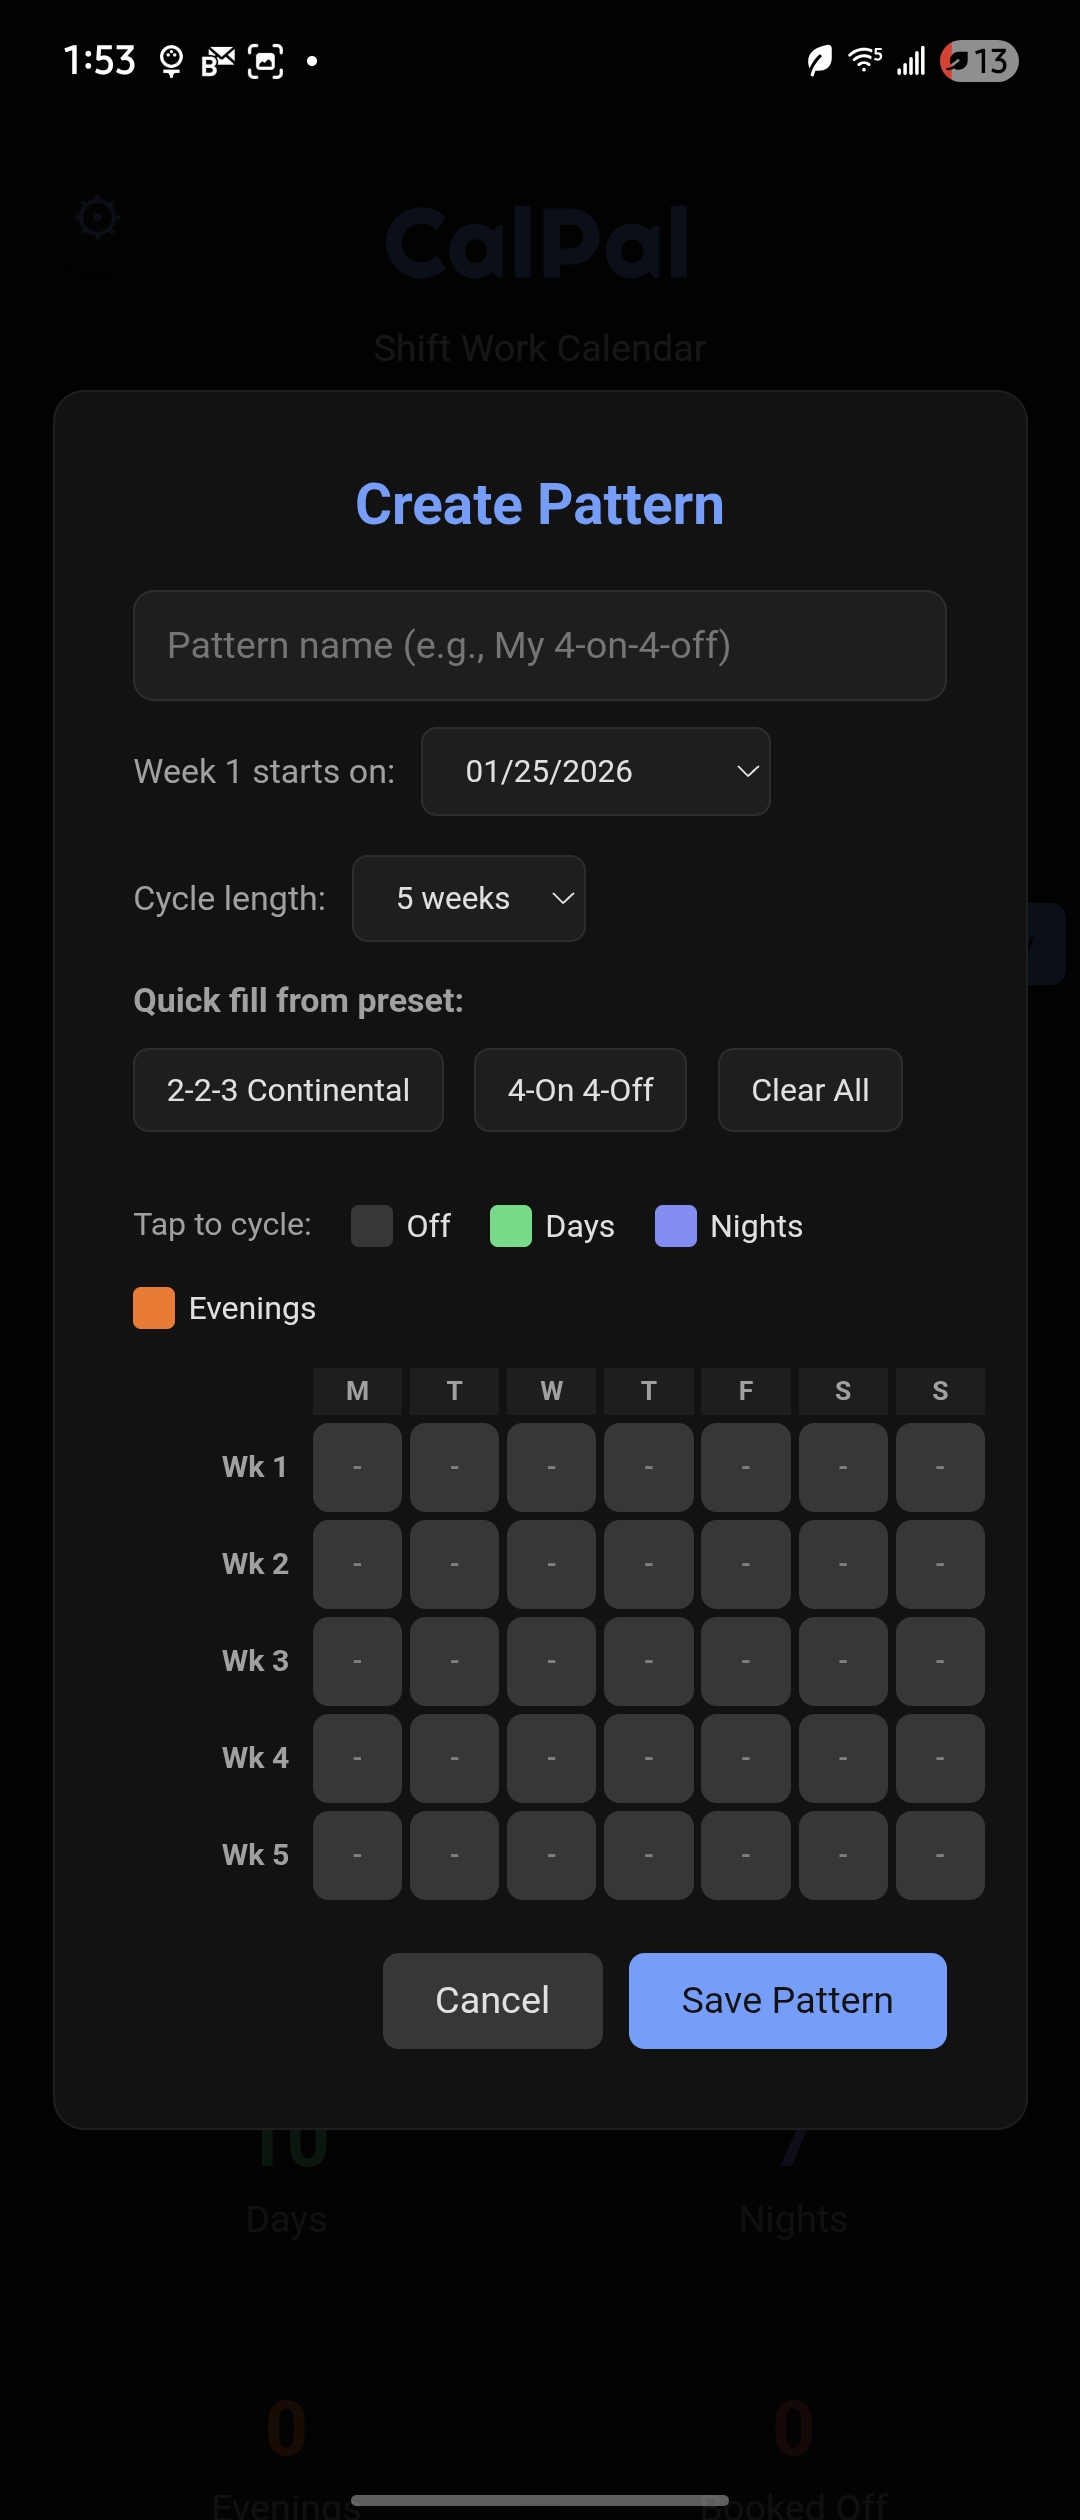
Task: Toggle the Wk 5 Wednesday shift cell
Action: click(552, 1855)
